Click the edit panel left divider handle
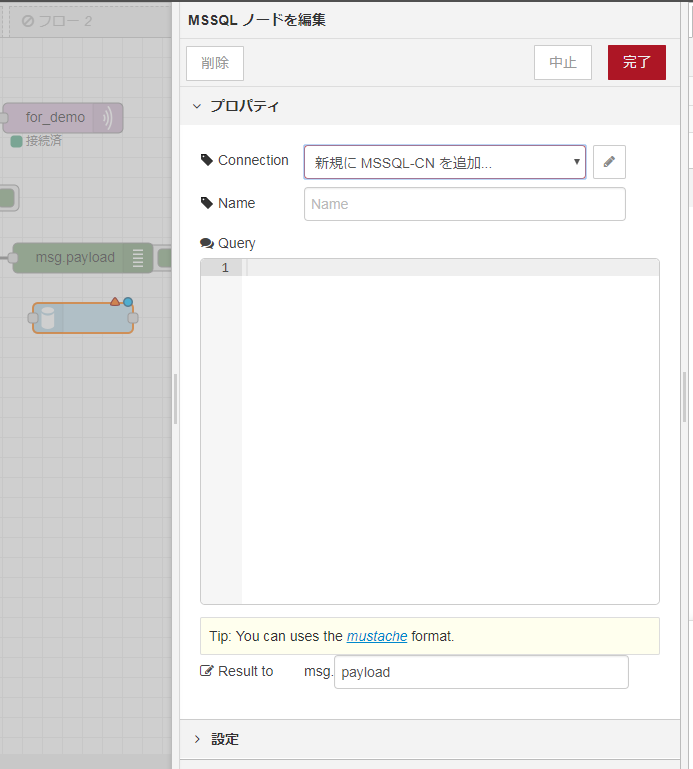Image resolution: width=693 pixels, height=769 pixels. (176, 399)
